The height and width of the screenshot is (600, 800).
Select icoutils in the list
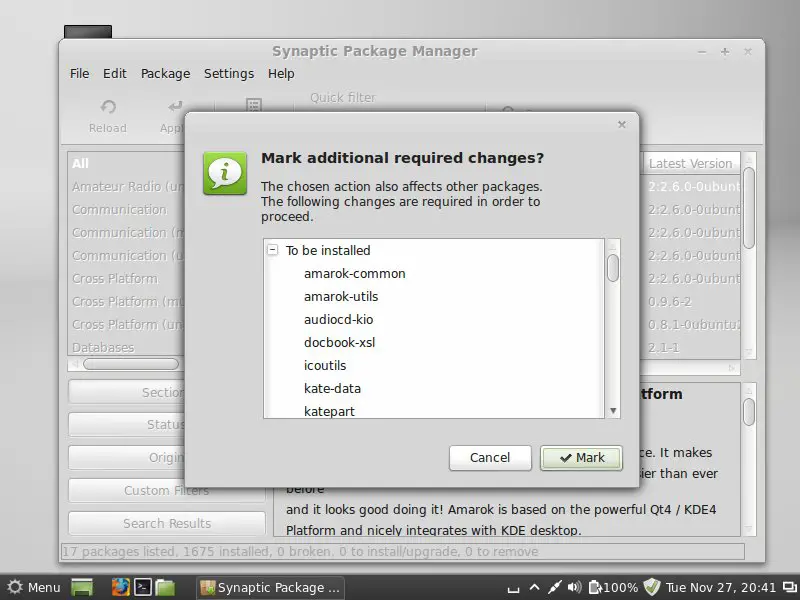pos(325,365)
